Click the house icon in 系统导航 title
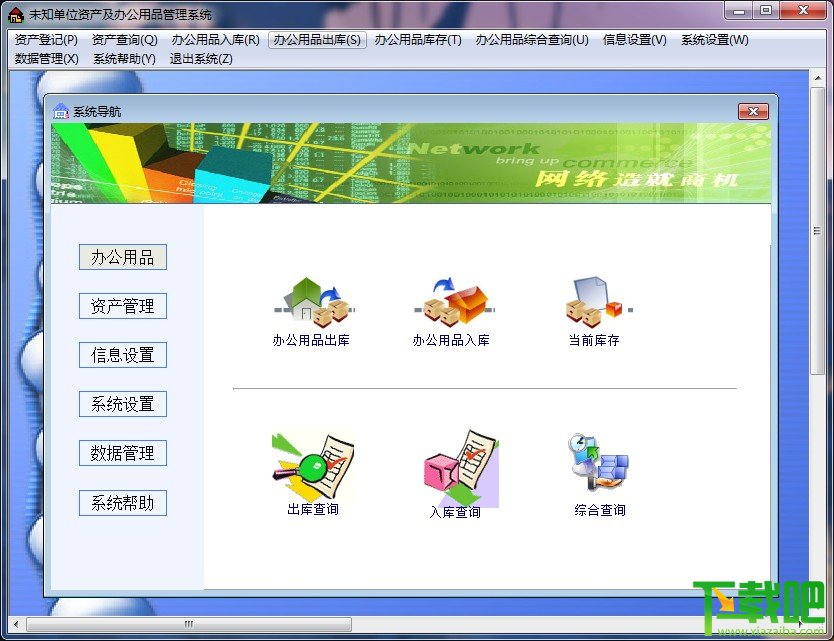Image resolution: width=834 pixels, height=641 pixels. click(x=61, y=111)
